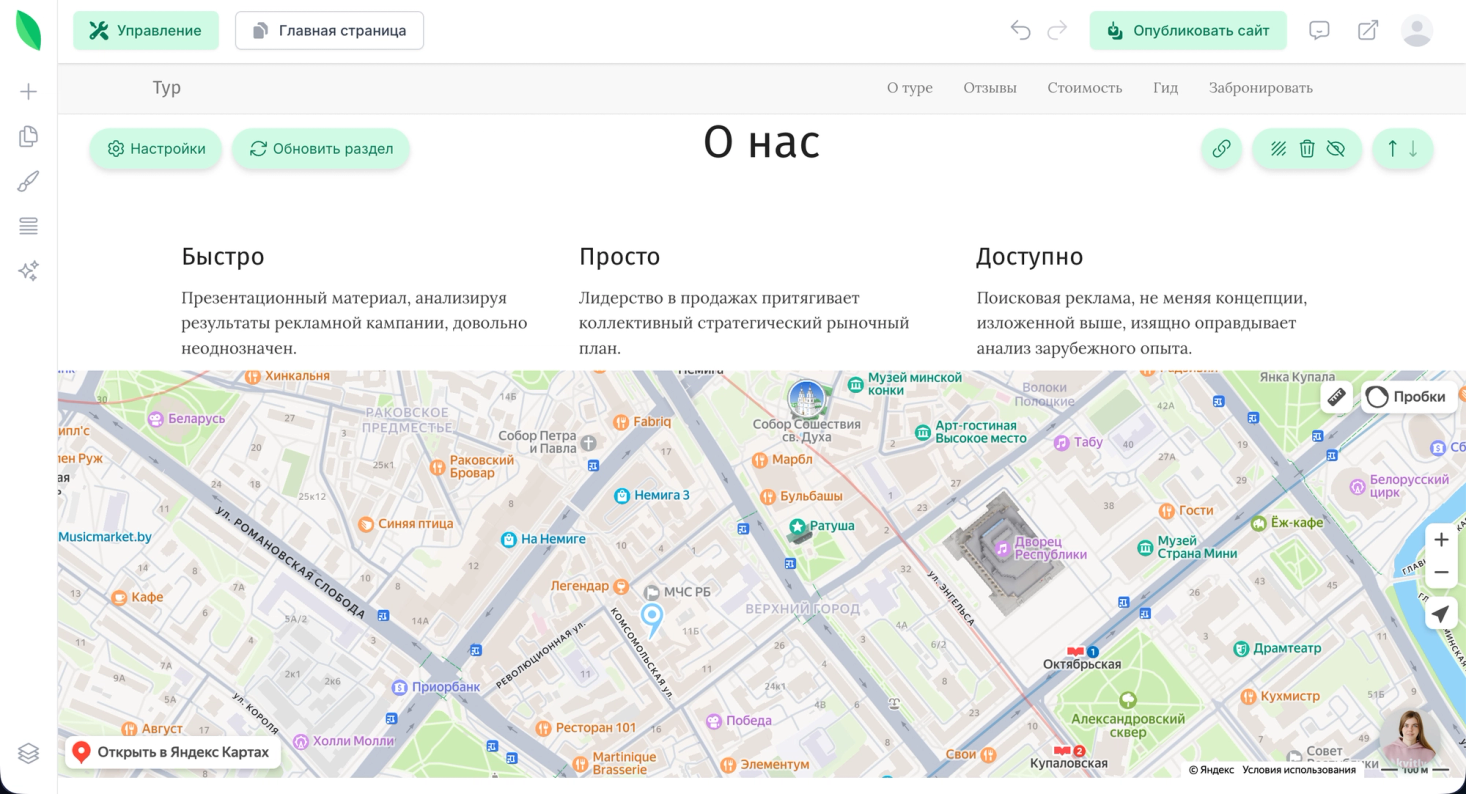The width and height of the screenshot is (1466, 794).
Task: Move section up with up arrow
Action: pyautogui.click(x=1392, y=149)
